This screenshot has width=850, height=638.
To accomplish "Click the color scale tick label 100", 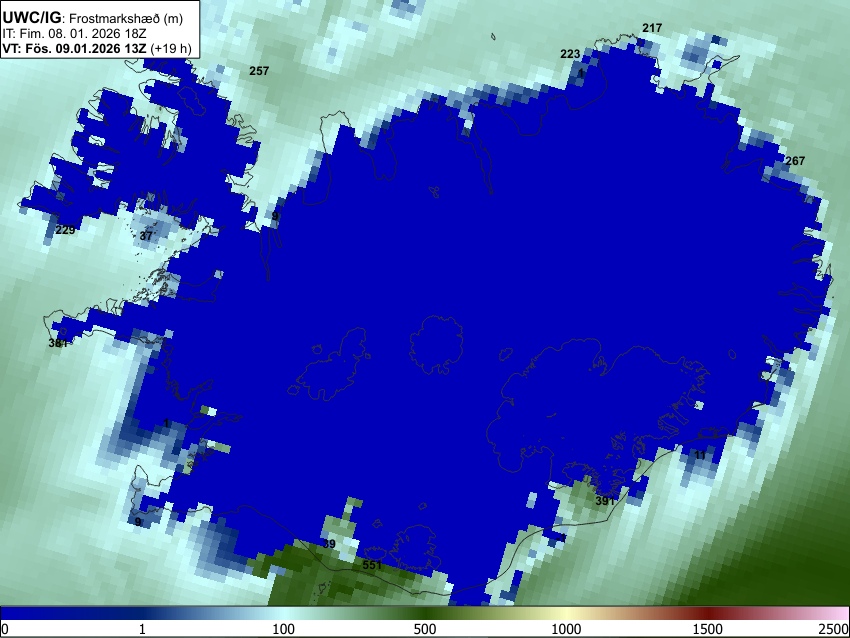I will point(284,629).
